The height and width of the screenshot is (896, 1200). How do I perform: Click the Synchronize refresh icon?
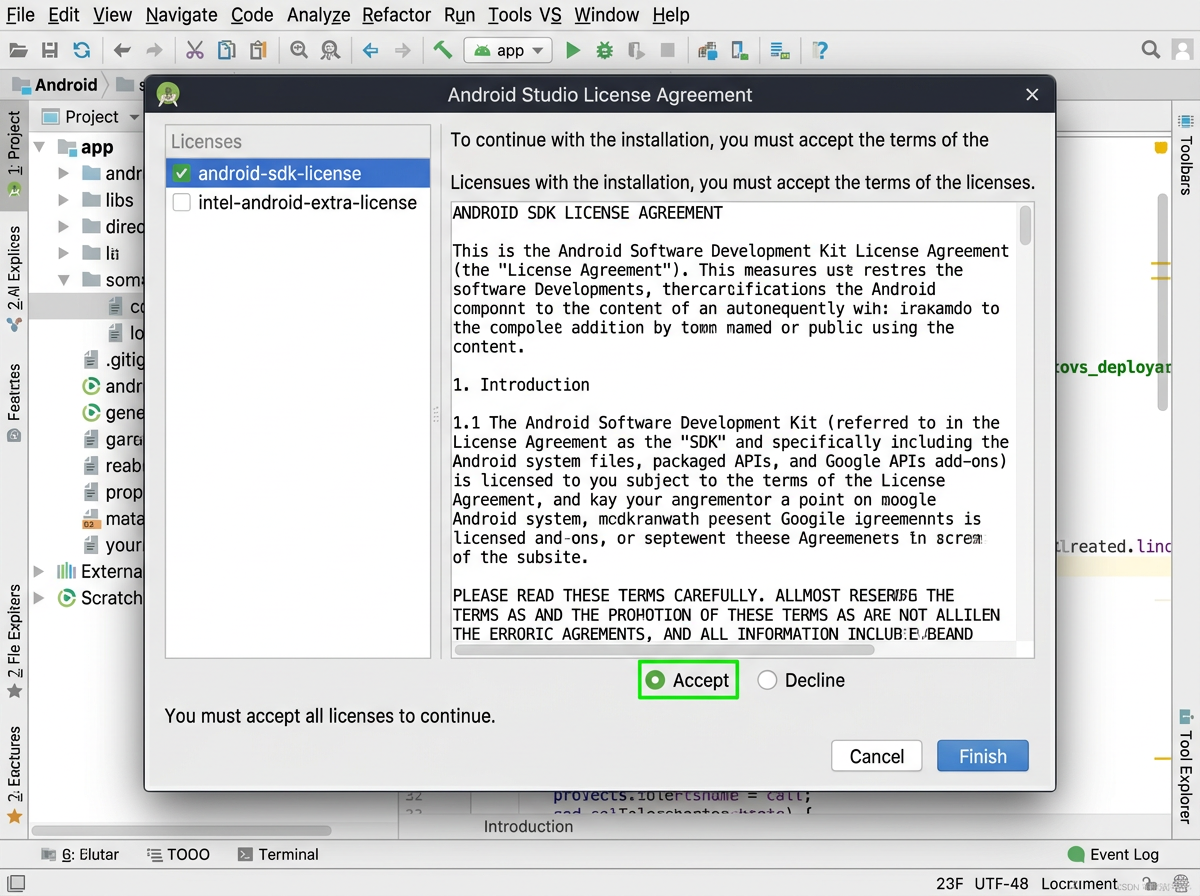coord(82,50)
